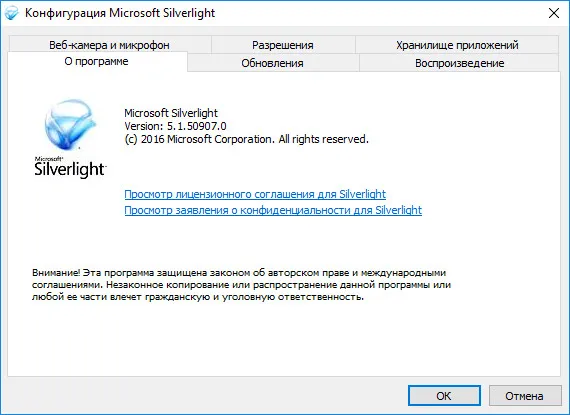Viewport: 570px width, 415px height.
Task: Click the 2016 Microsoft Corporation copyright line
Action: pyautogui.click(x=246, y=139)
